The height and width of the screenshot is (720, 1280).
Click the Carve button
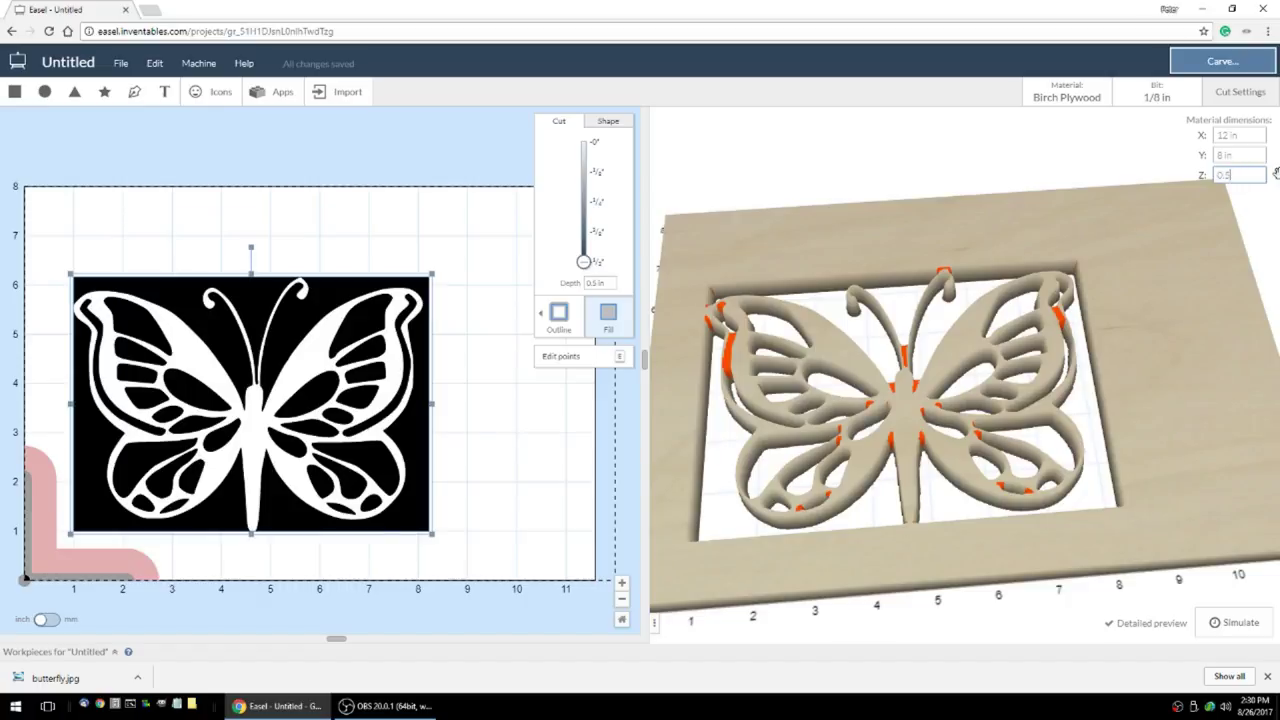point(1223,61)
